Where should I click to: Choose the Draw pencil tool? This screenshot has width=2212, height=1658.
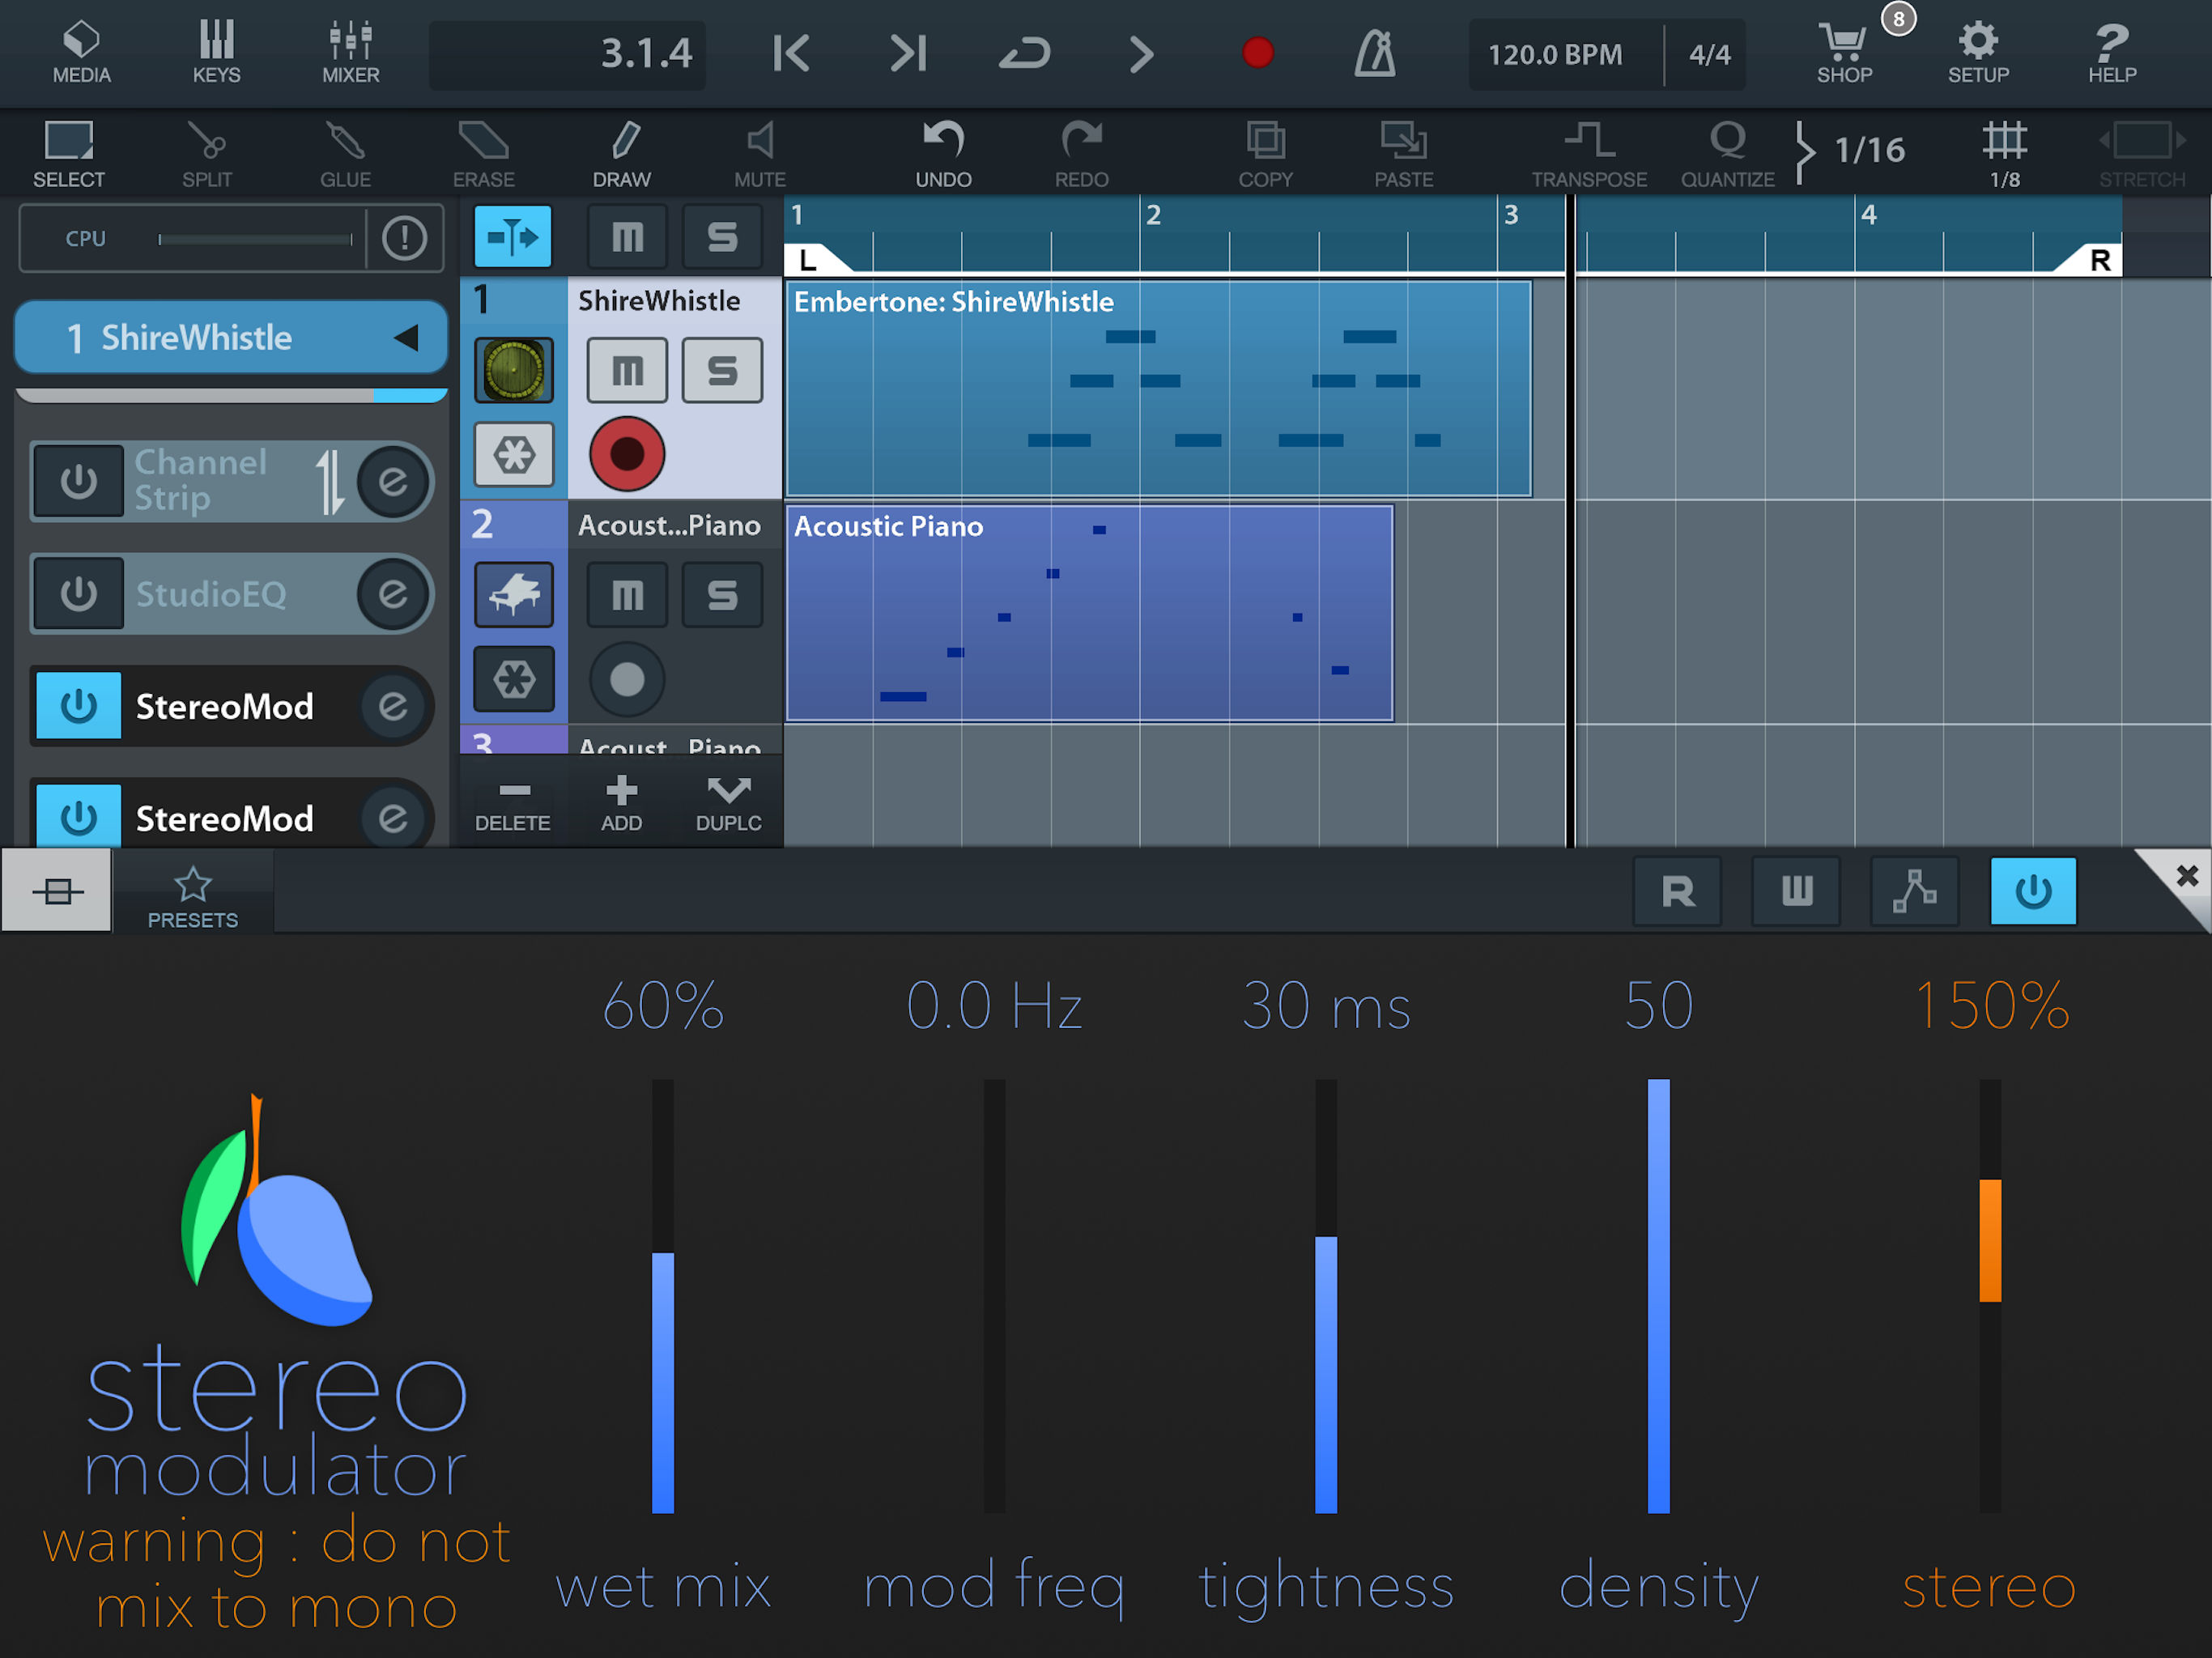coord(622,153)
